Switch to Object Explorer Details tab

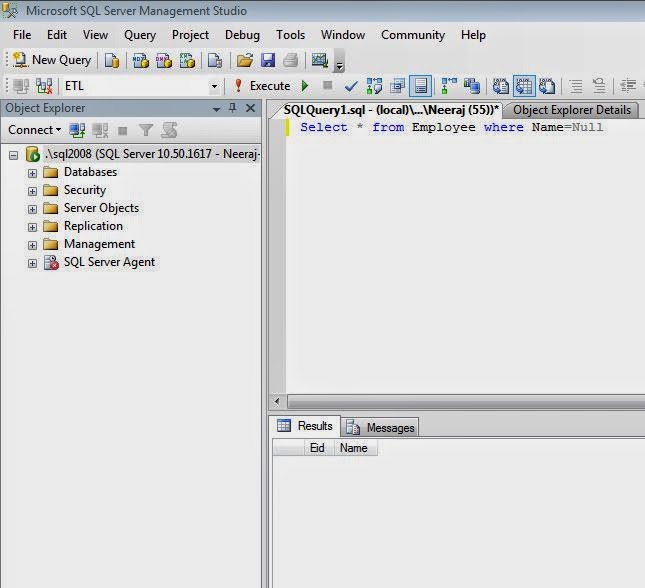(572, 110)
